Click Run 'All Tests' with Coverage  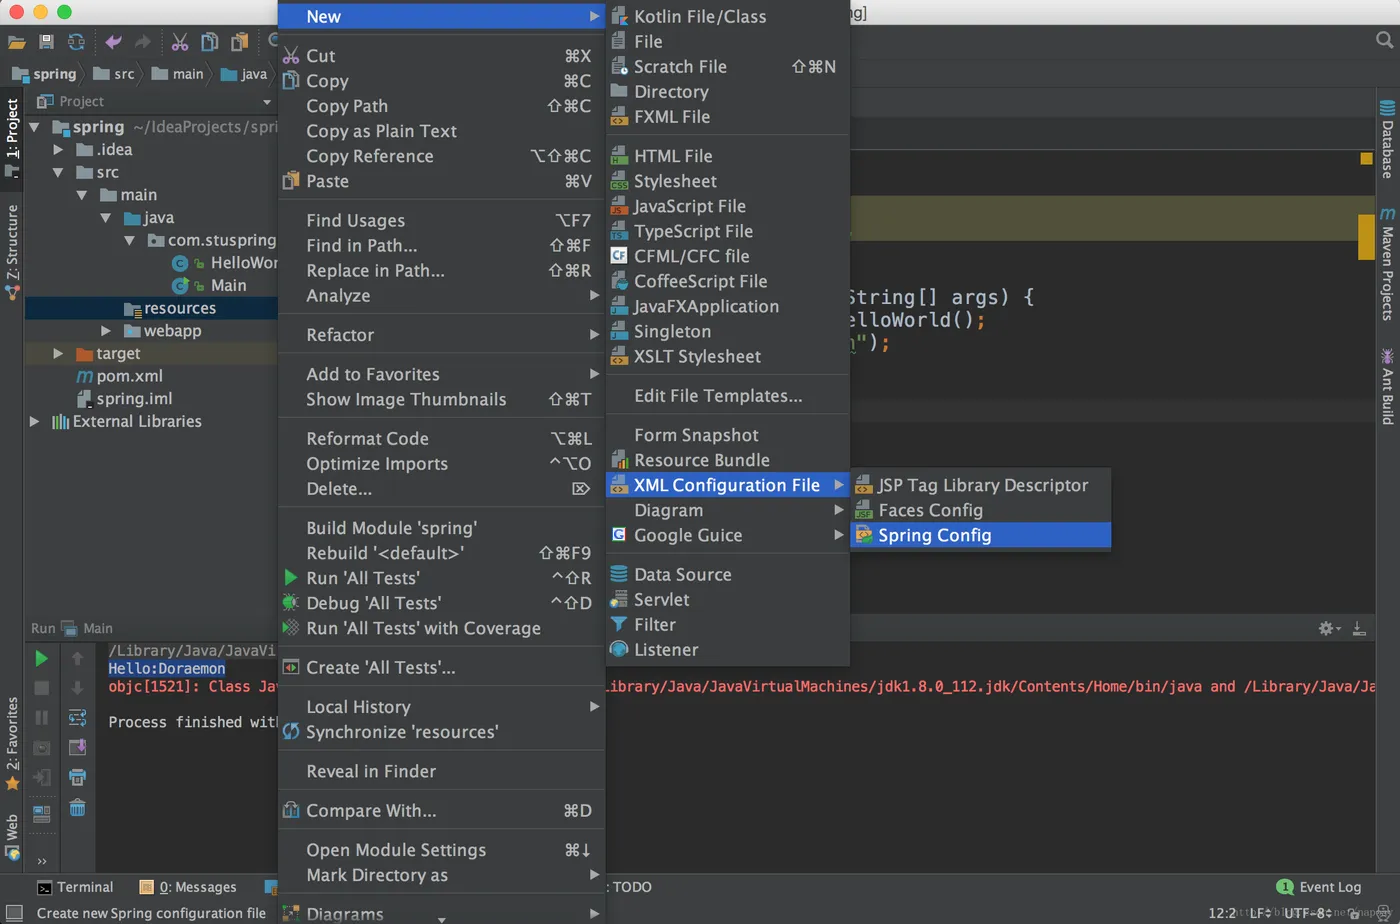[442, 628]
